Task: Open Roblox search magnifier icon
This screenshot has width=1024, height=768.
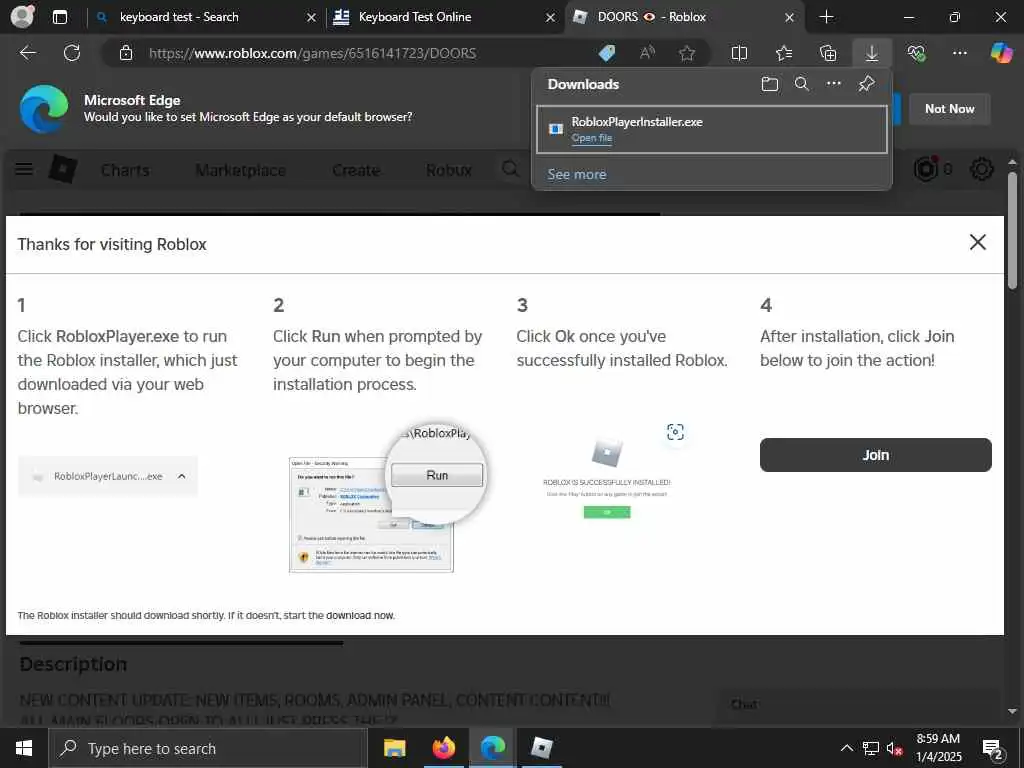Action: coord(511,169)
